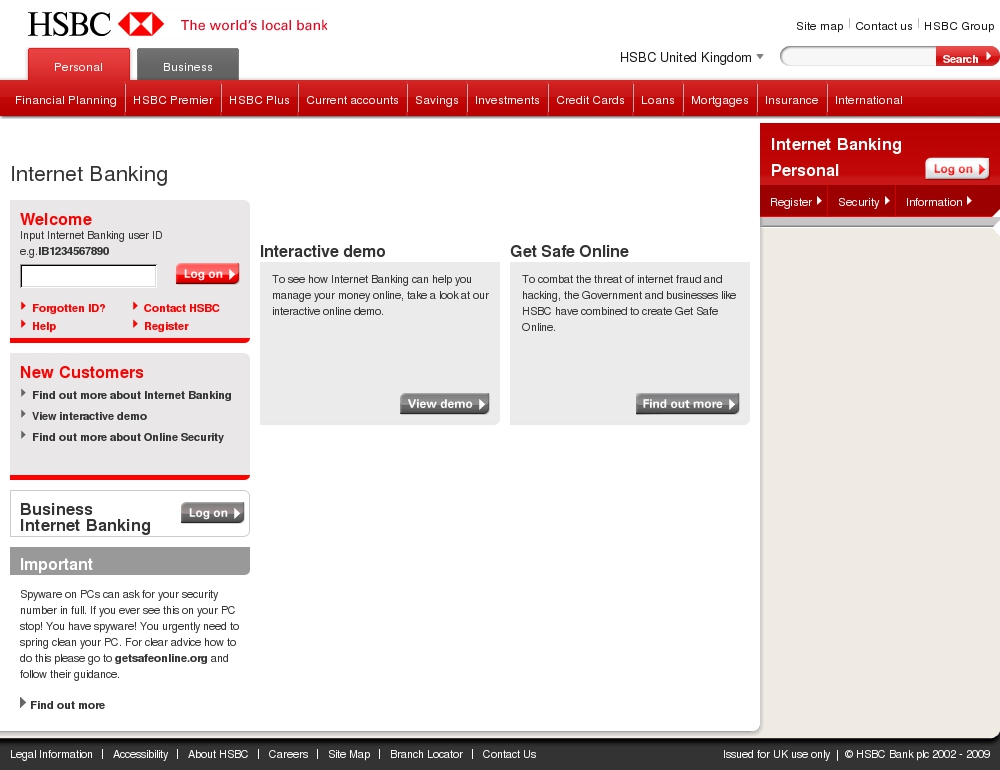Screen dimensions: 1000x770
Task: Open the Current accounts menu item
Action: pyautogui.click(x=352, y=100)
